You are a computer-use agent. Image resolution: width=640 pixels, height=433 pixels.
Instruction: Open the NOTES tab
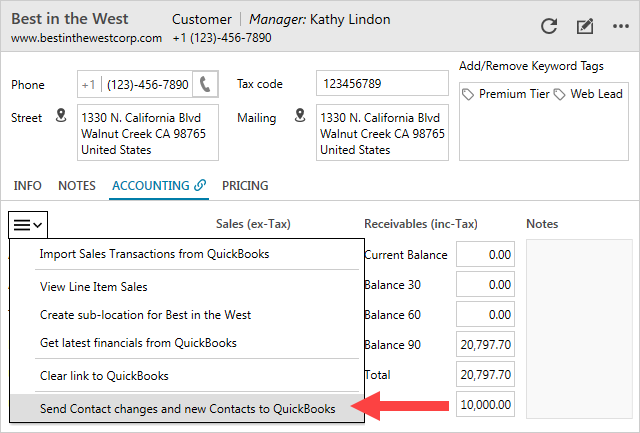(77, 186)
